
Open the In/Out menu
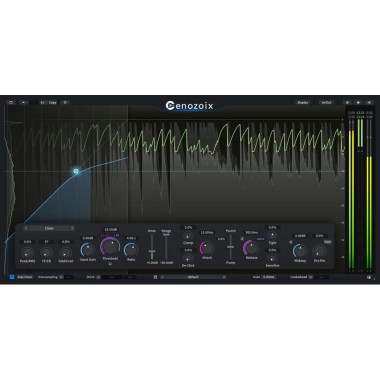tap(326, 102)
